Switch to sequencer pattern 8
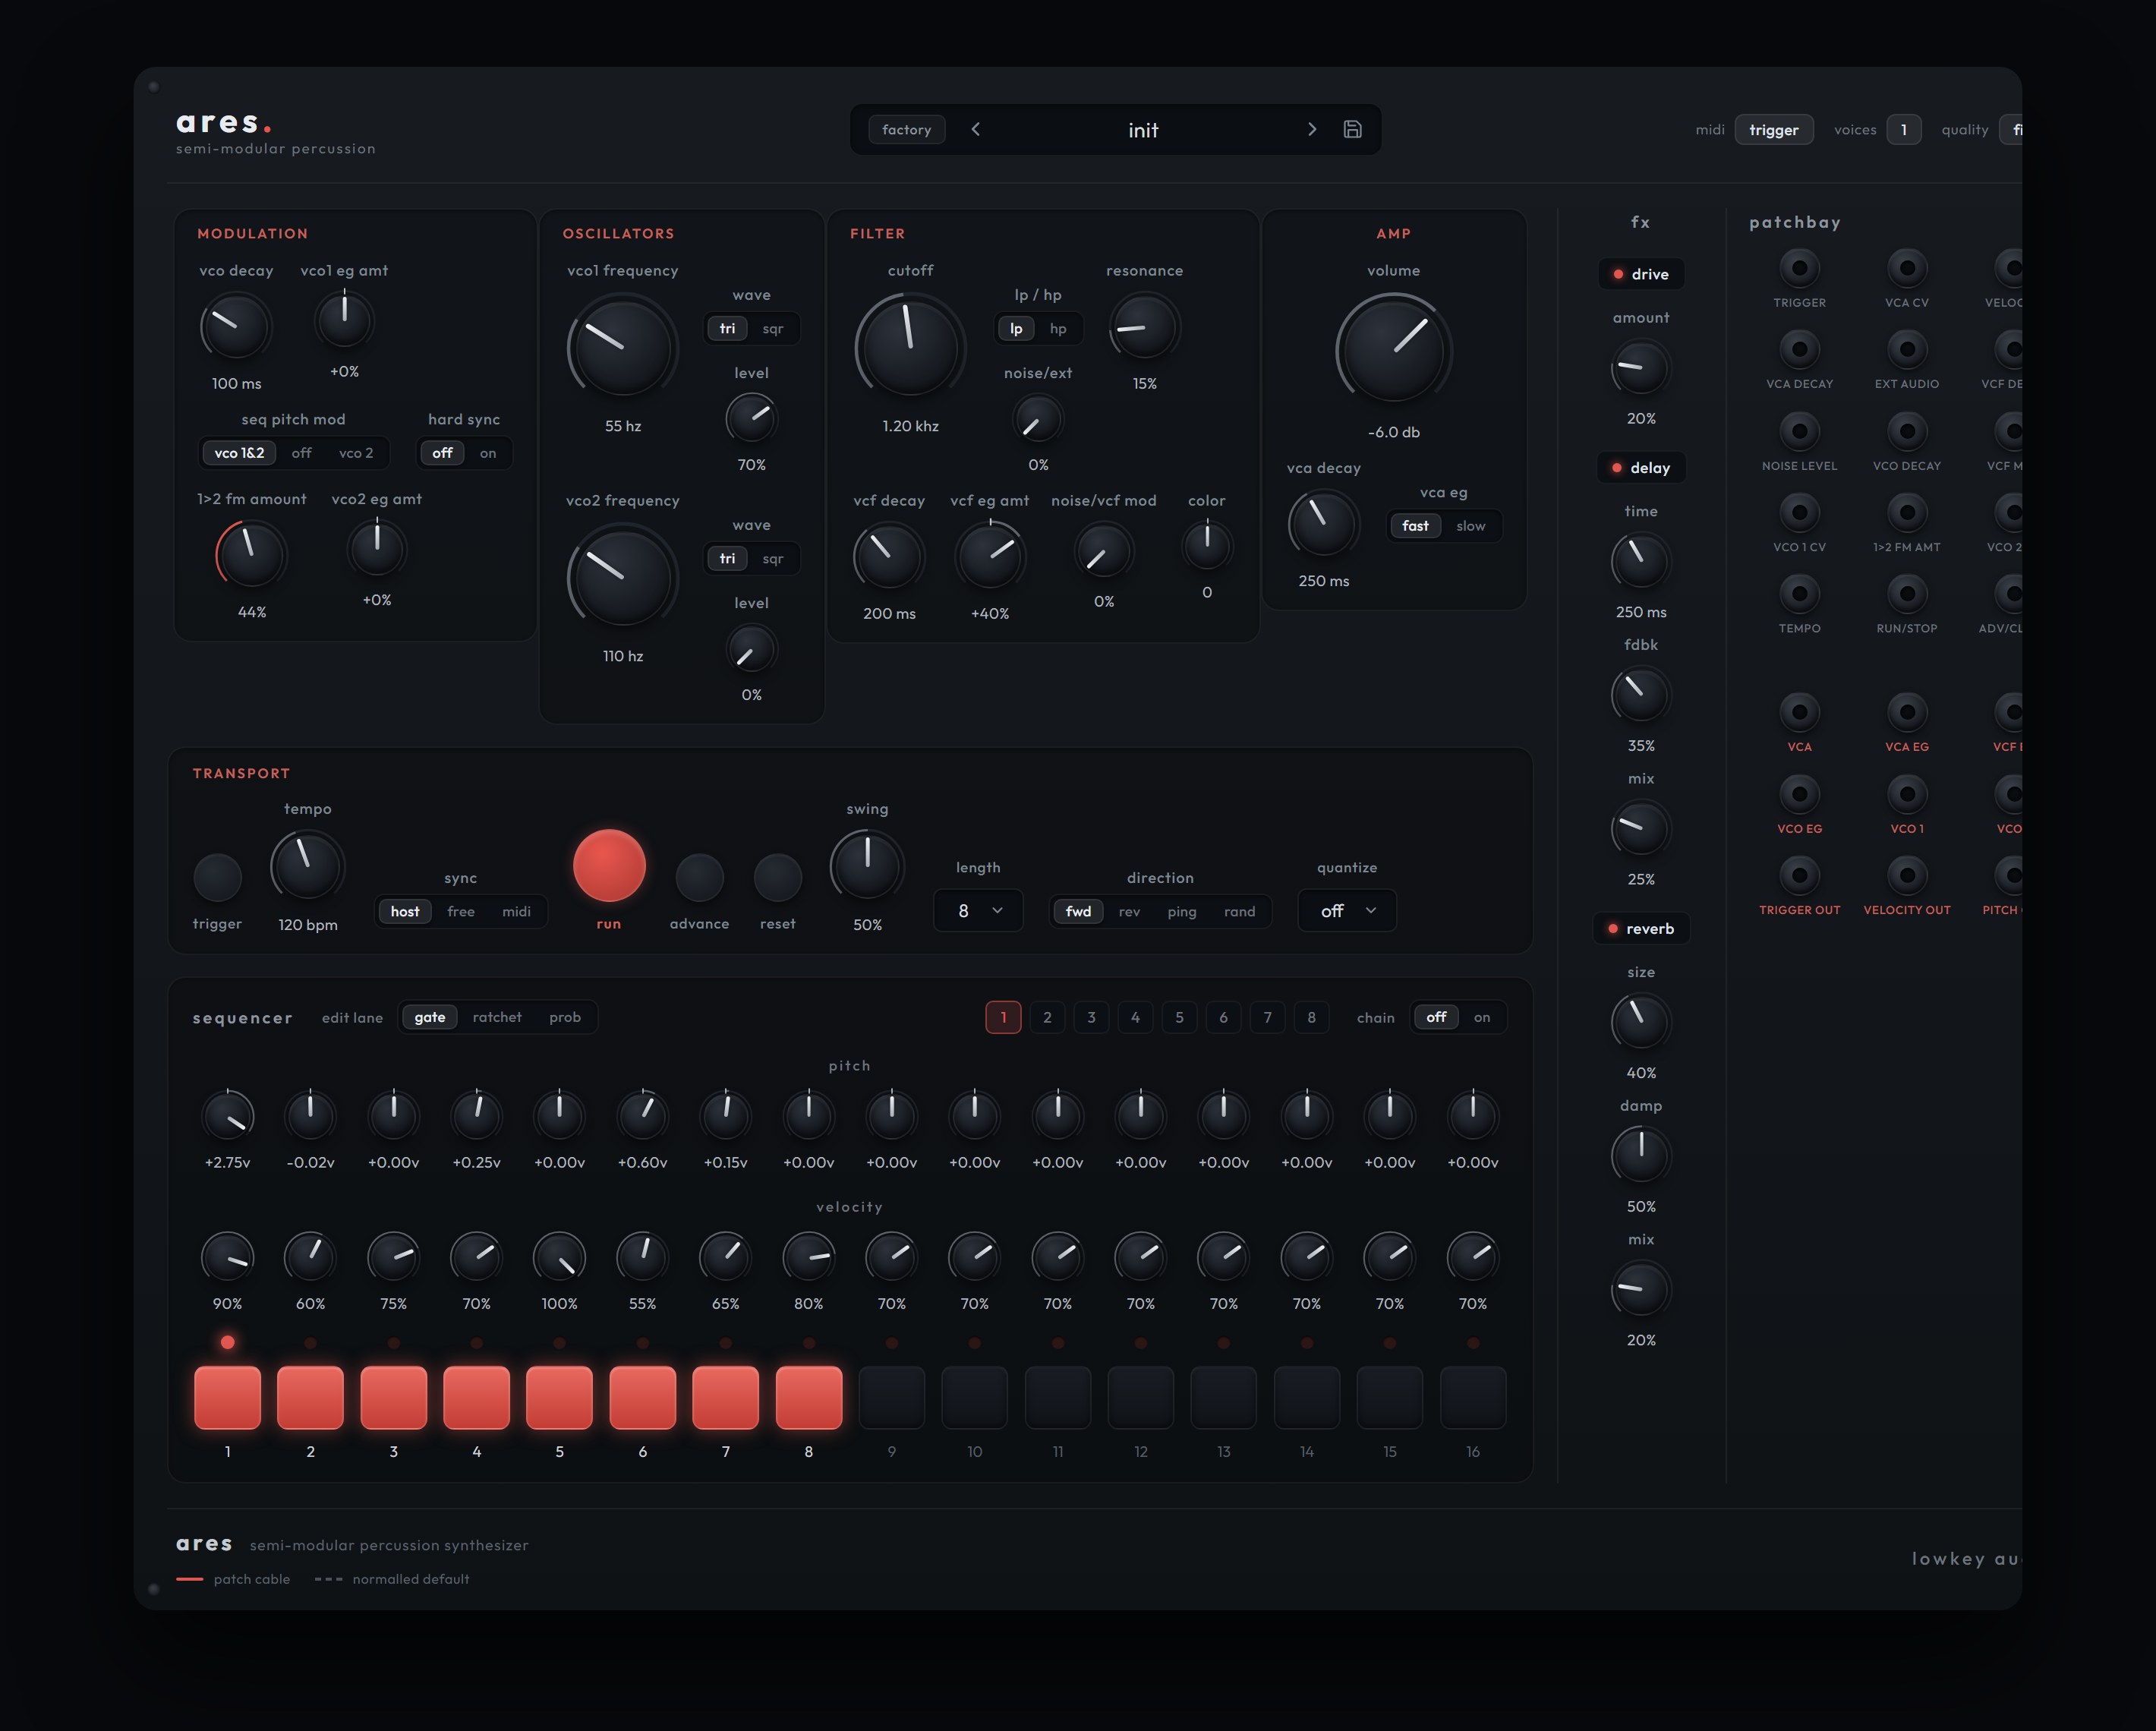 [x=1311, y=1017]
